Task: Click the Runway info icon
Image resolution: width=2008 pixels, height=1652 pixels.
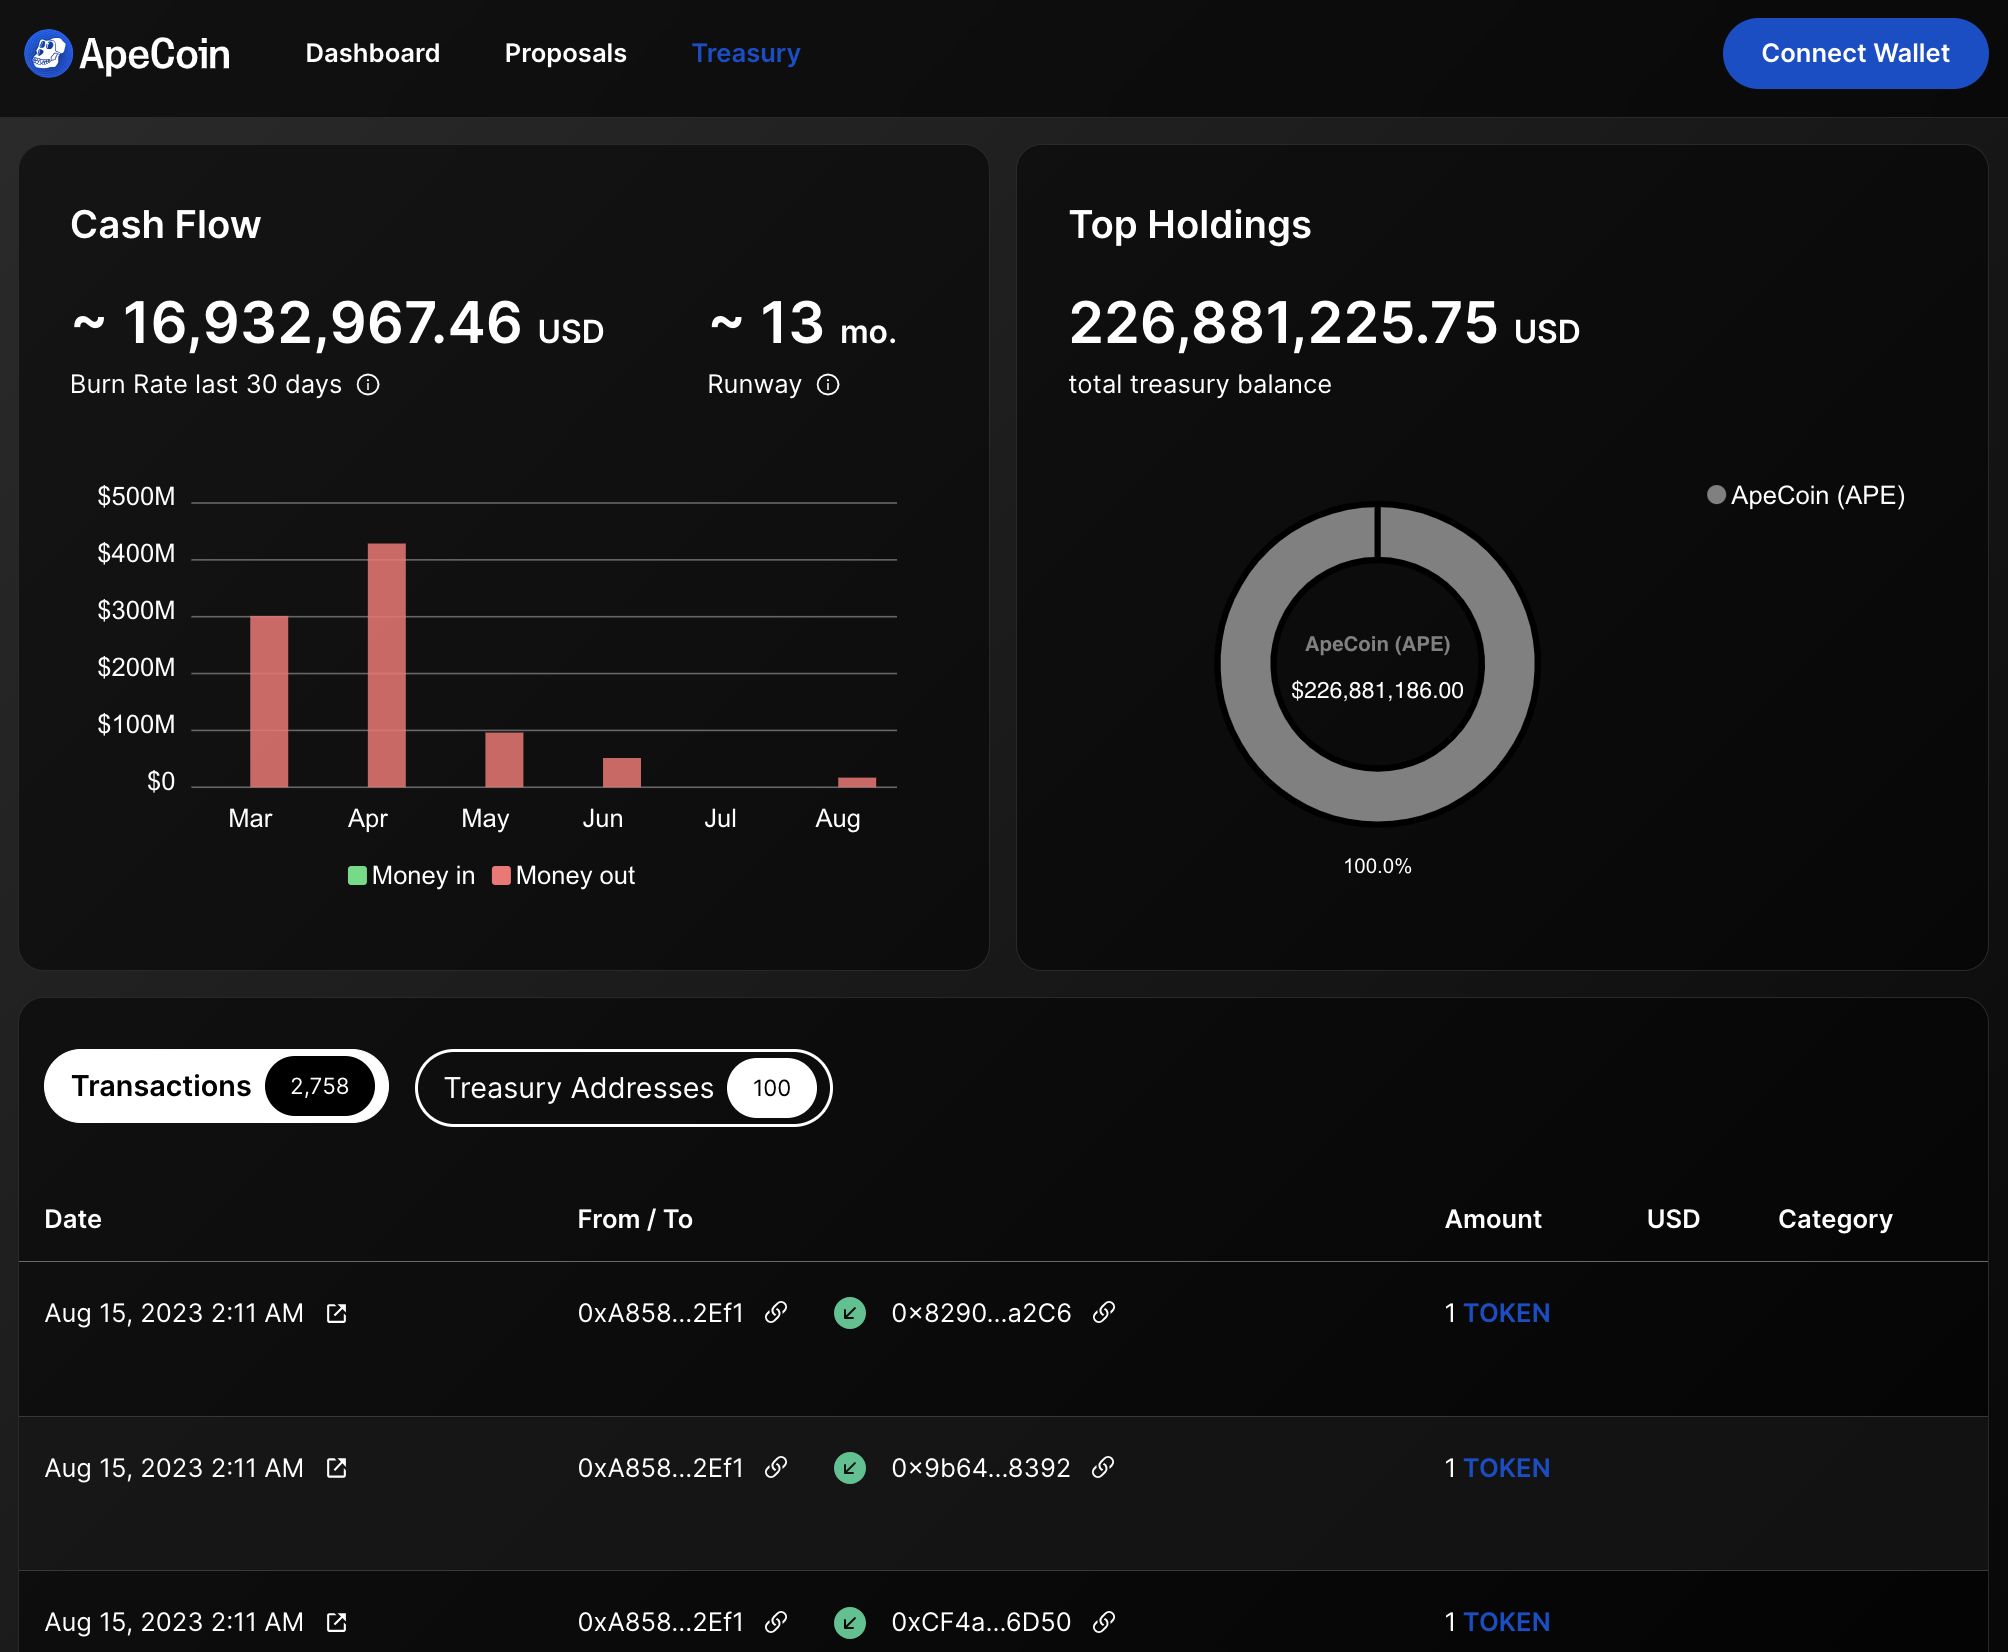Action: point(828,384)
